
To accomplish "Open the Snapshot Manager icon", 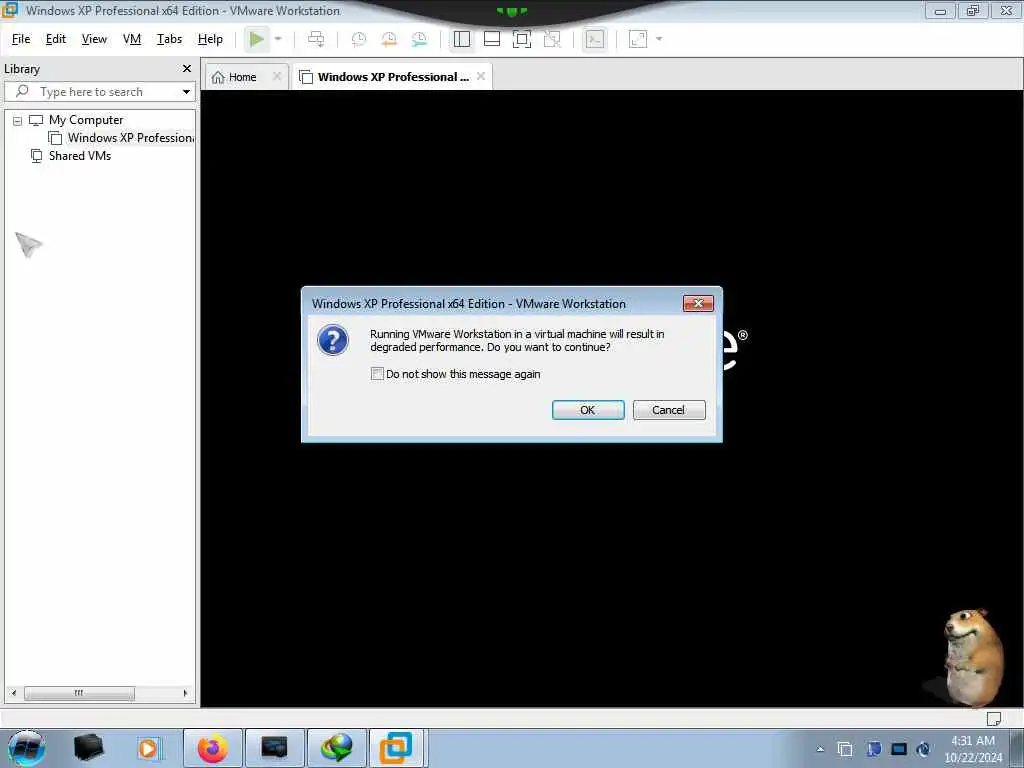I will pos(419,39).
